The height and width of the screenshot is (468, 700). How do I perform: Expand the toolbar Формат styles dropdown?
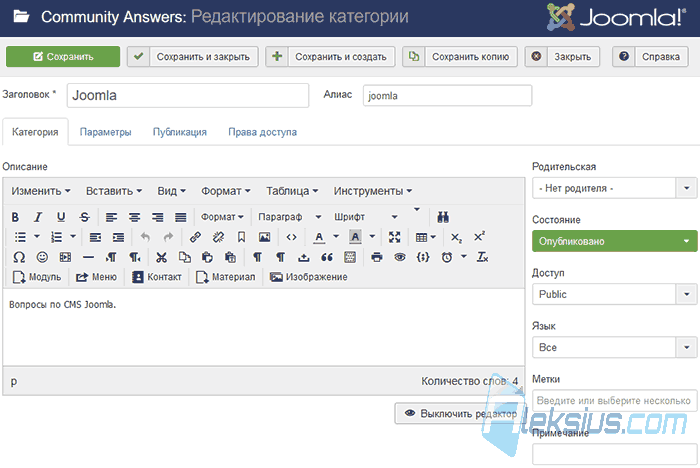tap(222, 217)
